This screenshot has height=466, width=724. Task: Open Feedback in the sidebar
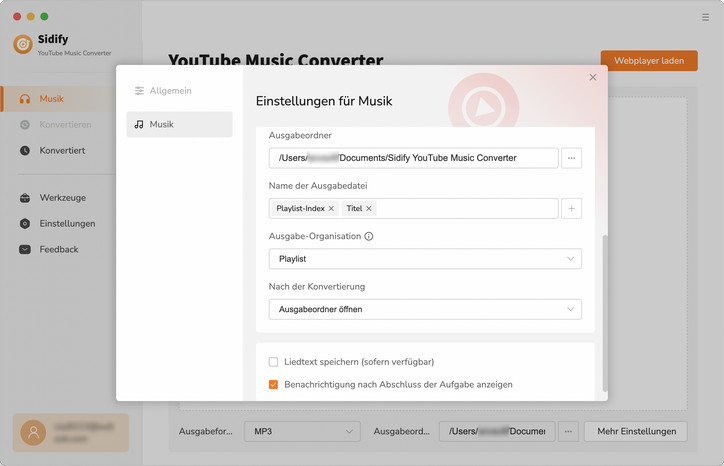tap(59, 249)
